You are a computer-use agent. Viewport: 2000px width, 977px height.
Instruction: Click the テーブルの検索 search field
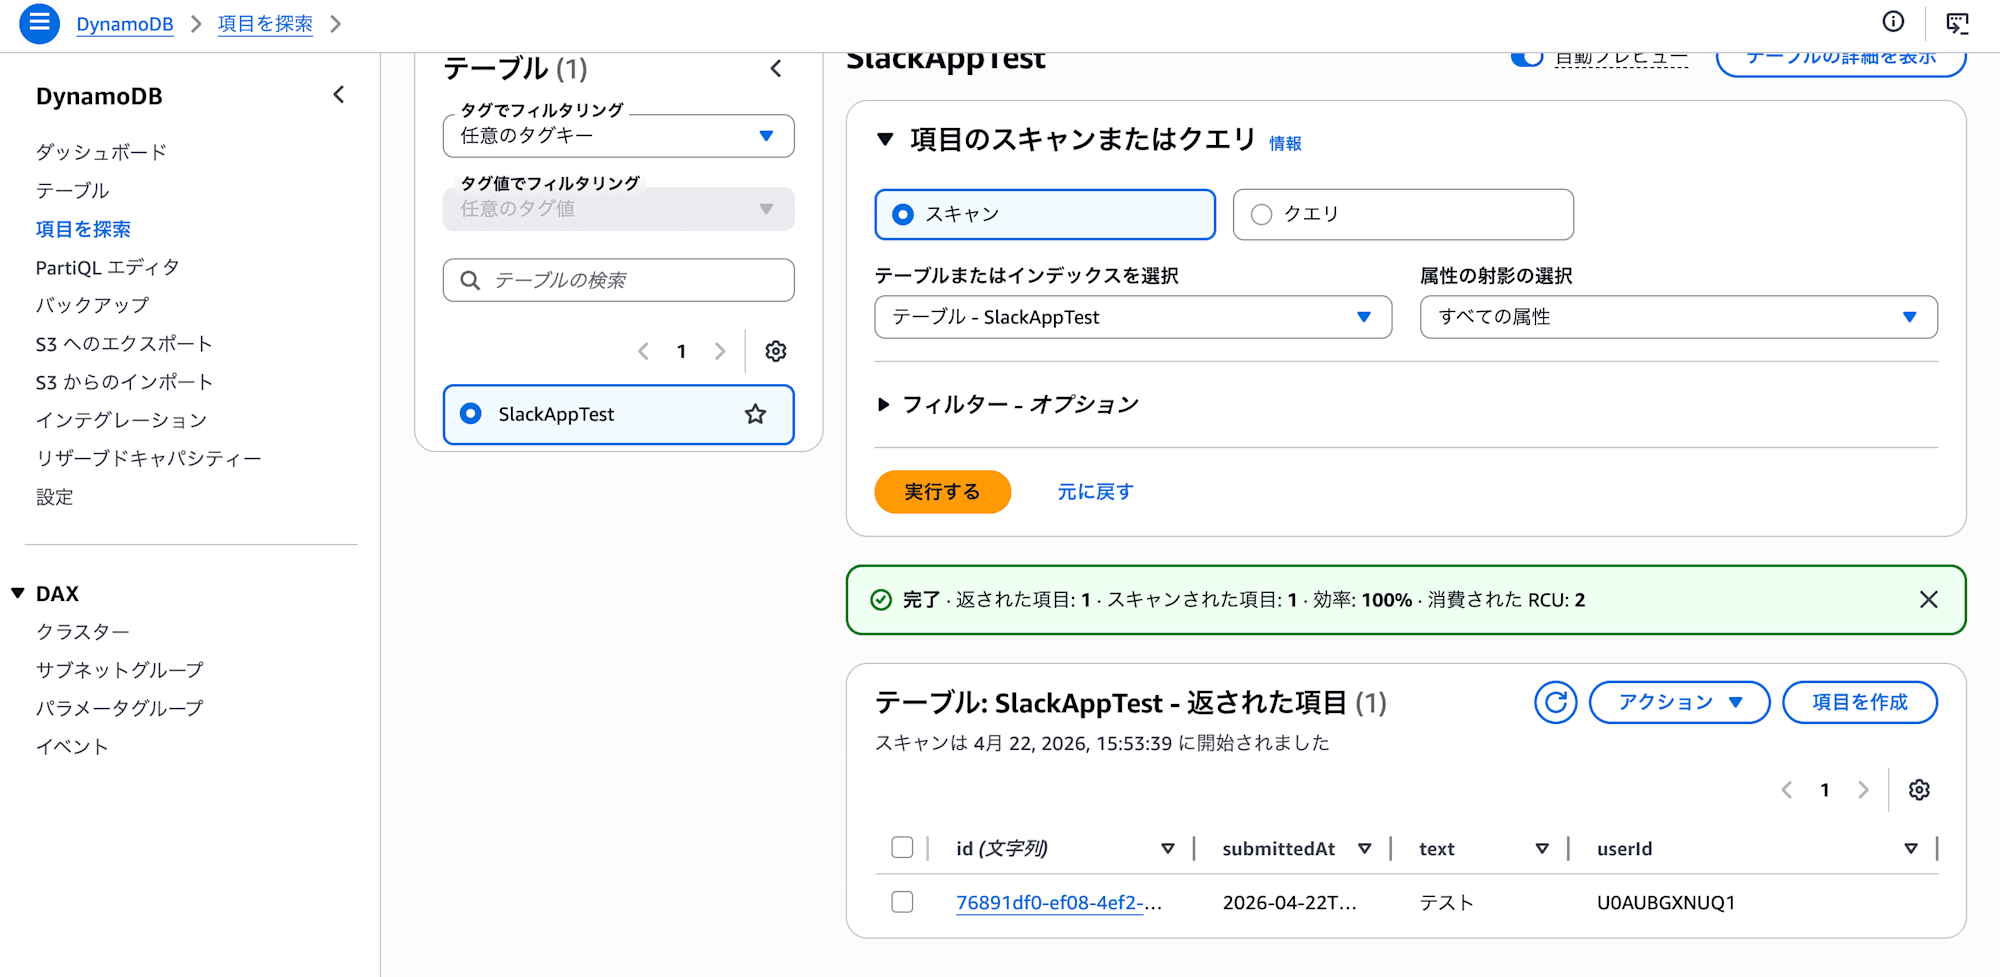pos(617,280)
